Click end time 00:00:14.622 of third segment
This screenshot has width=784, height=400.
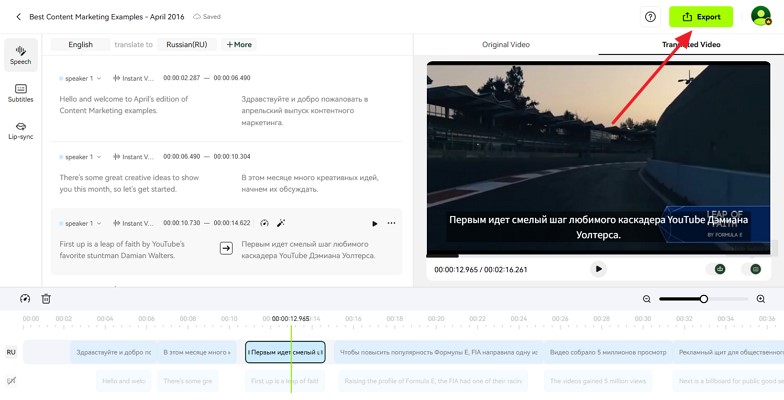pyautogui.click(x=232, y=223)
